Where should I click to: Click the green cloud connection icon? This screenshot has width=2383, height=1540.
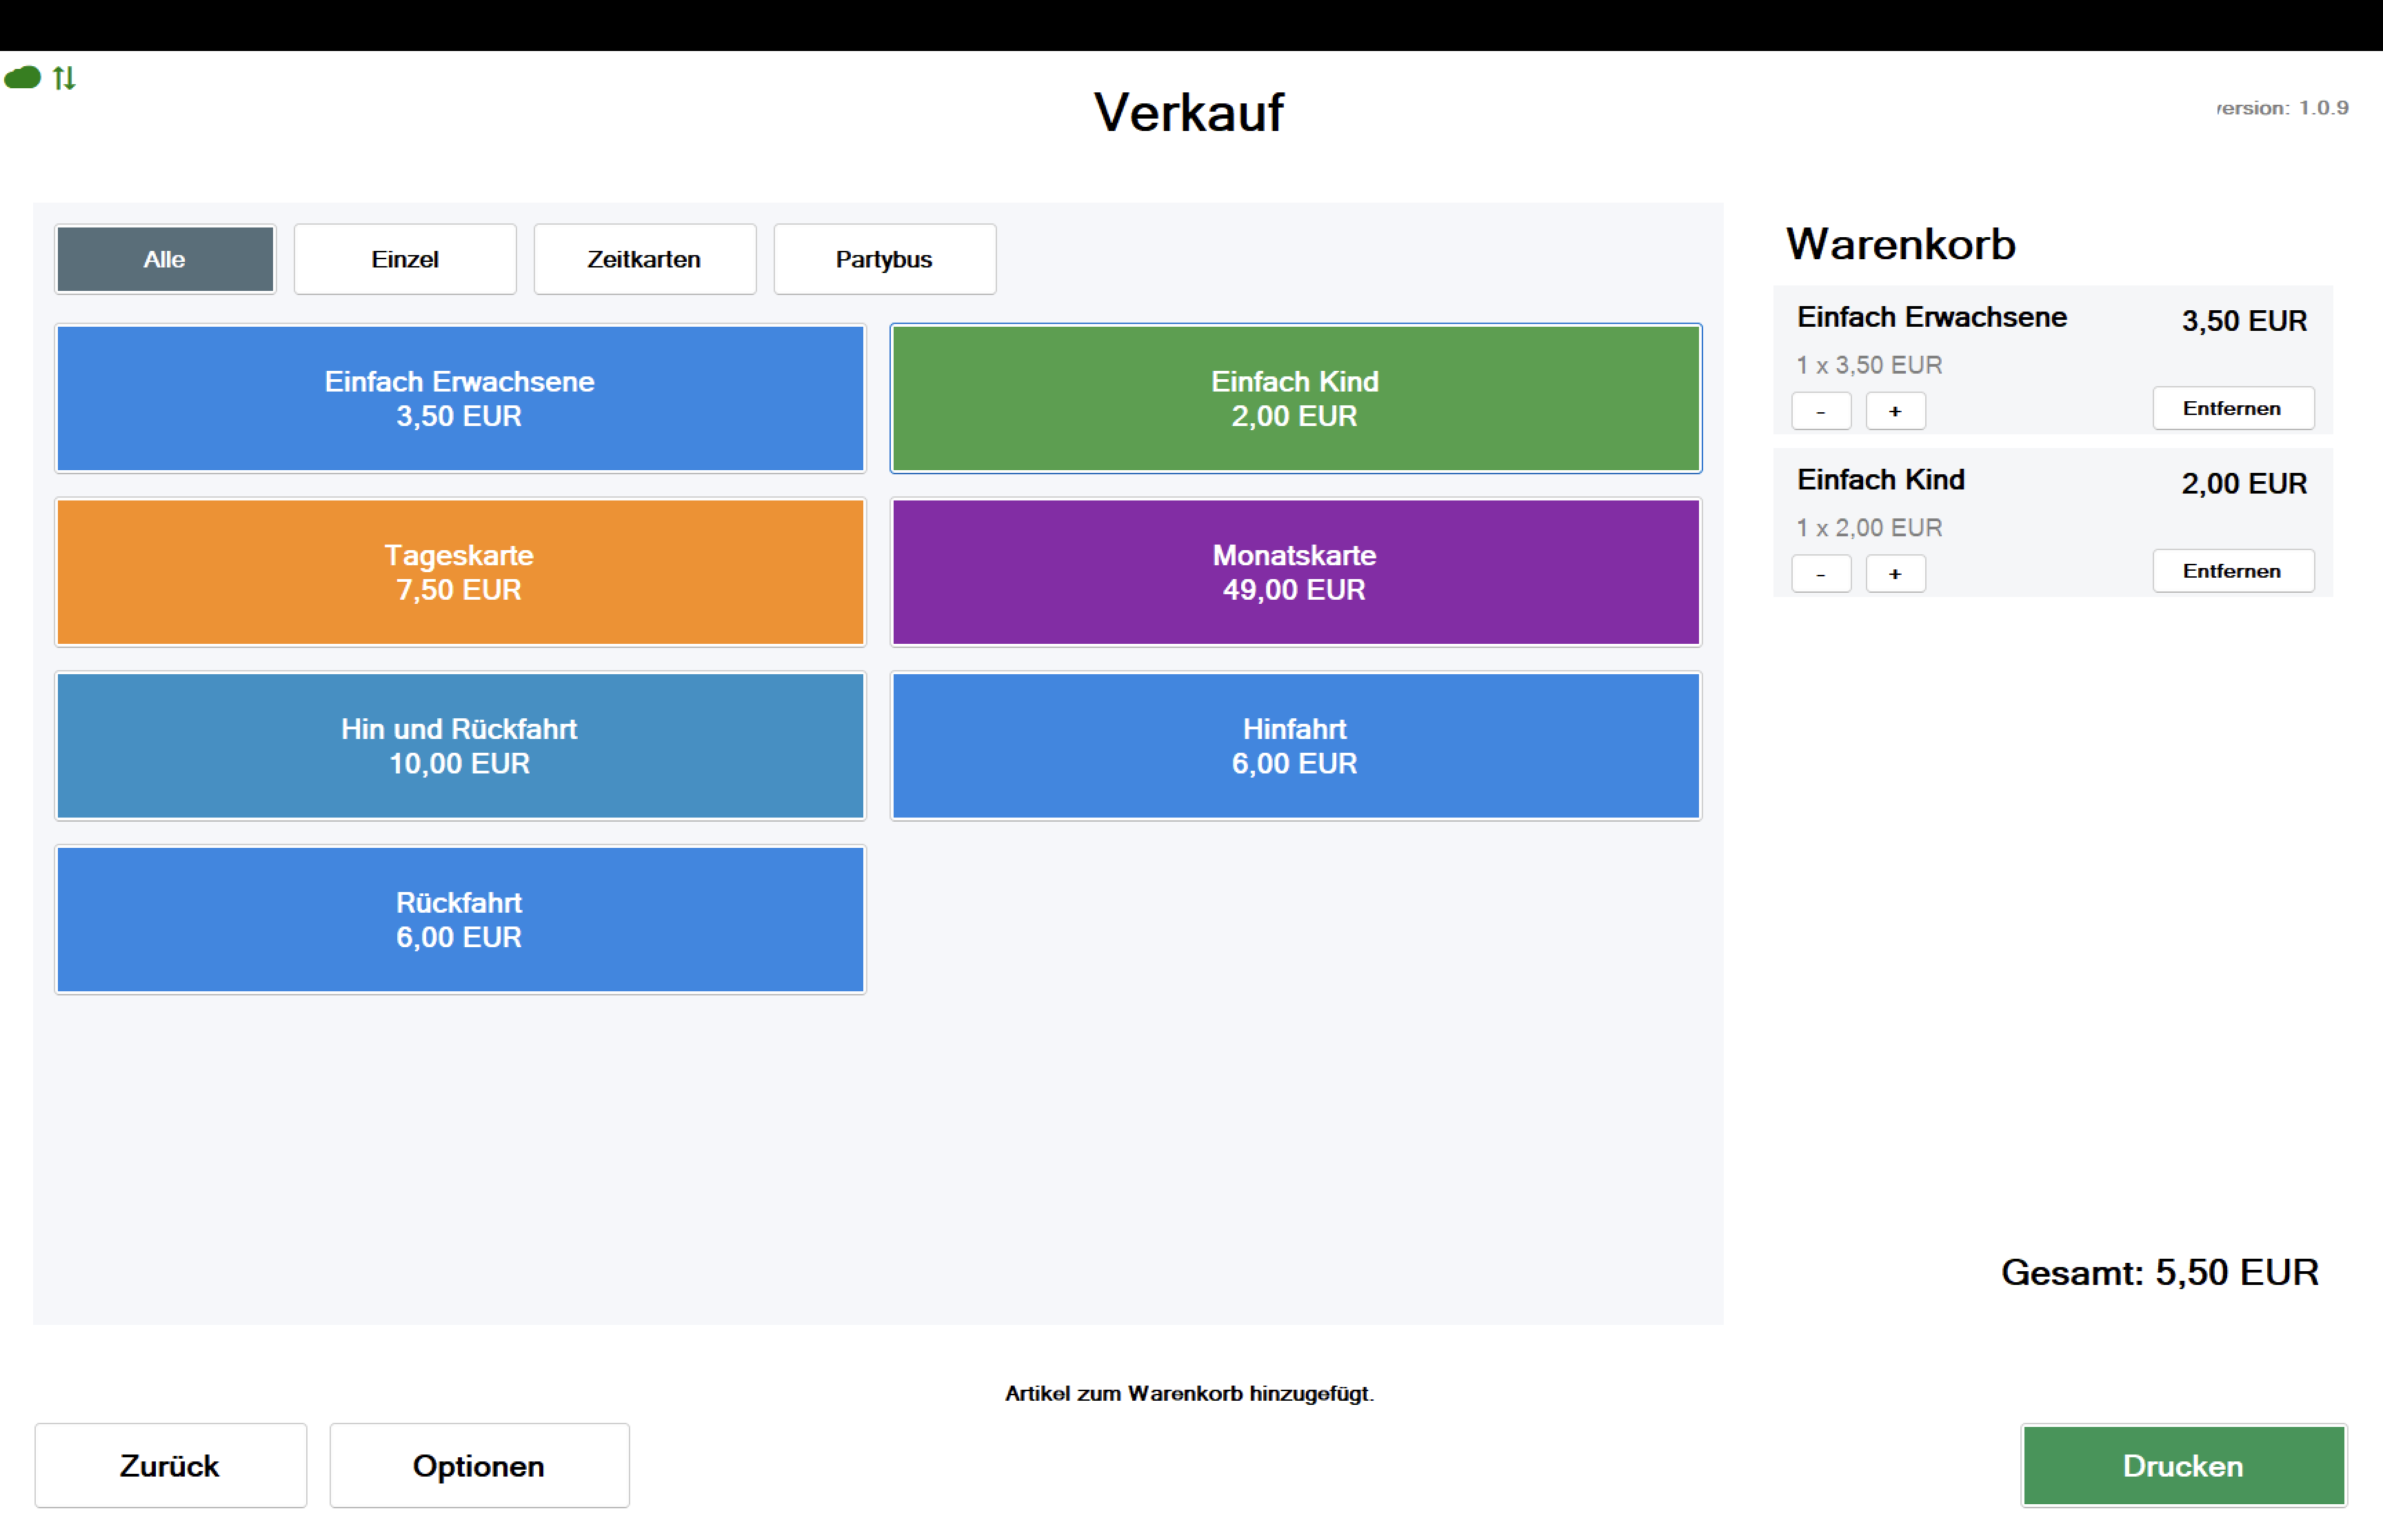(x=22, y=78)
